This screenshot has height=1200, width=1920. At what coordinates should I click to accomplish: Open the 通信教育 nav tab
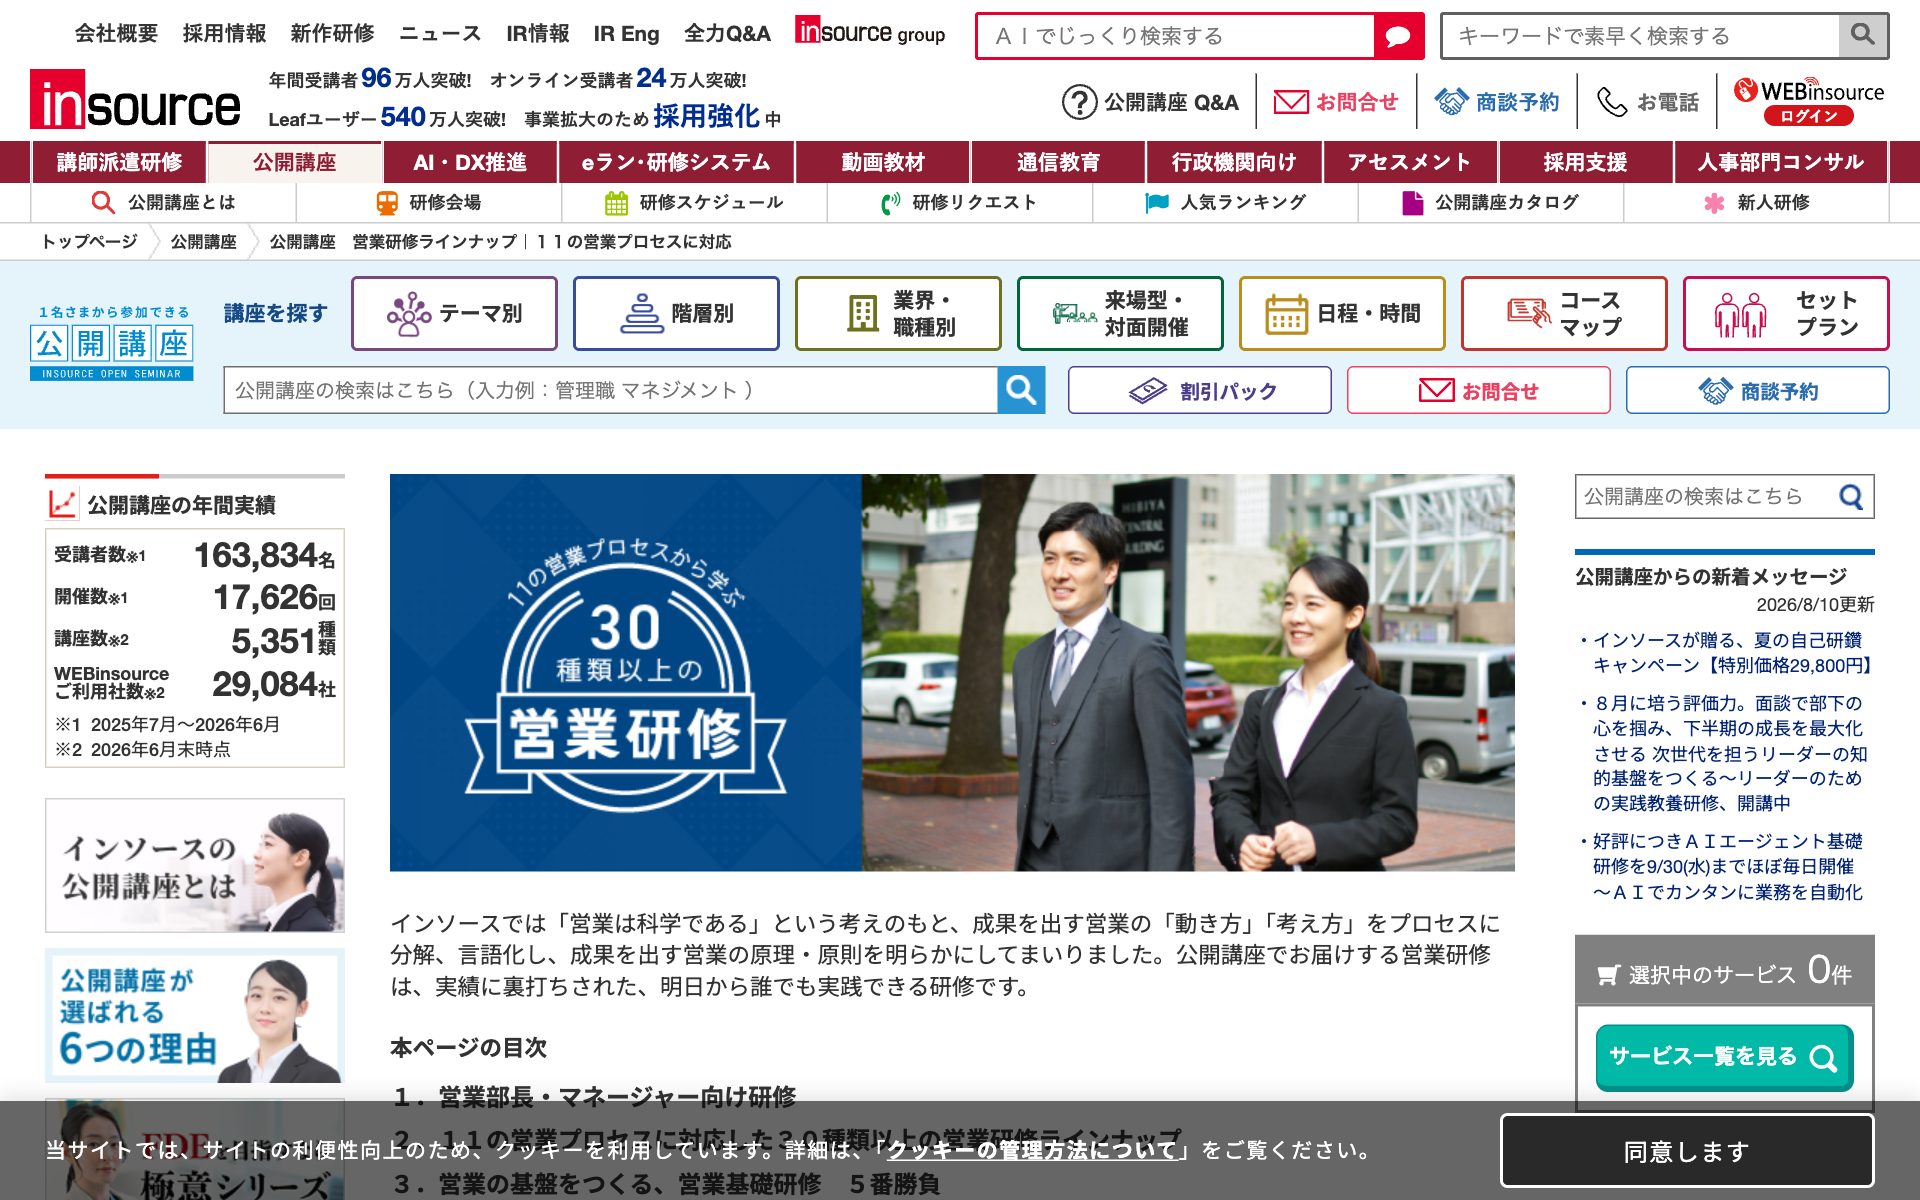pos(1058,162)
